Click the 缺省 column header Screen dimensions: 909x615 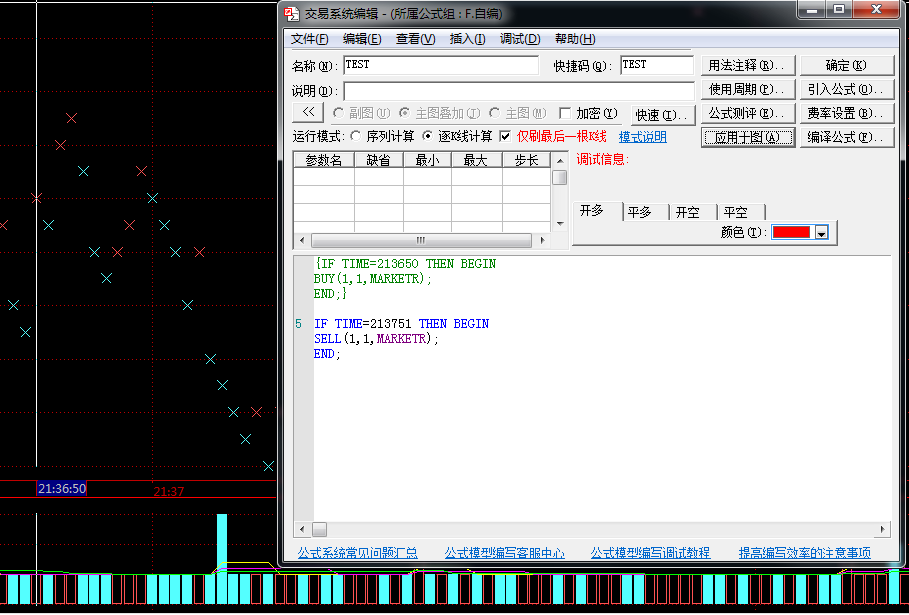[379, 160]
